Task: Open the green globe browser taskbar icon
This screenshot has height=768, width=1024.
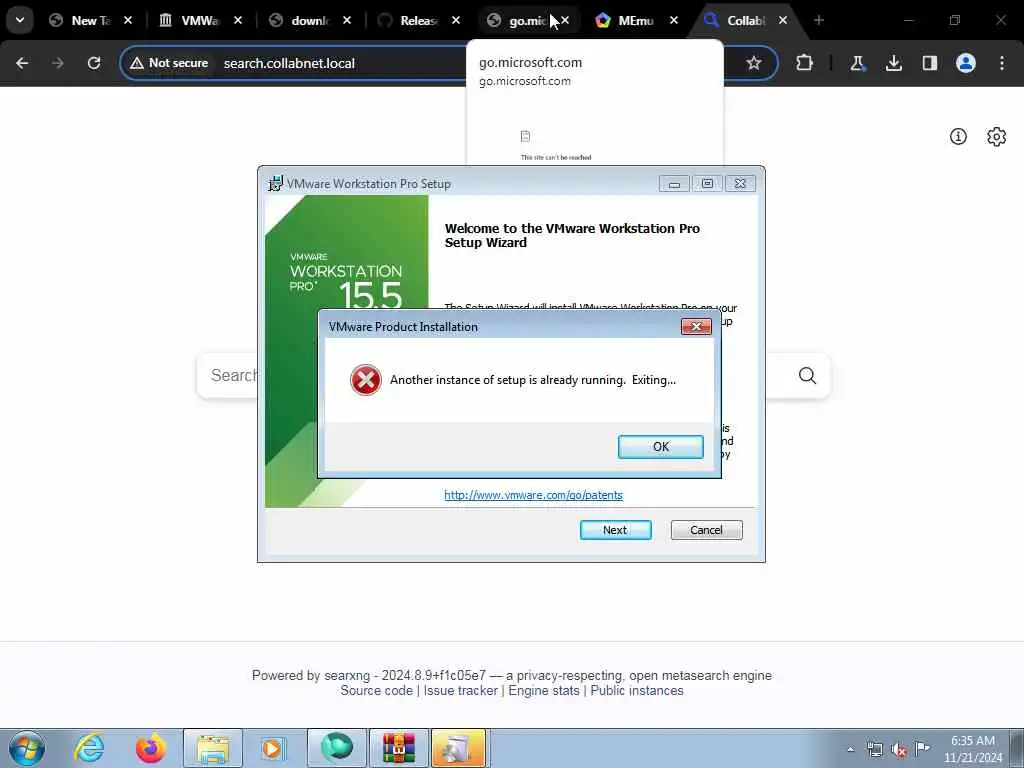Action: 336,748
